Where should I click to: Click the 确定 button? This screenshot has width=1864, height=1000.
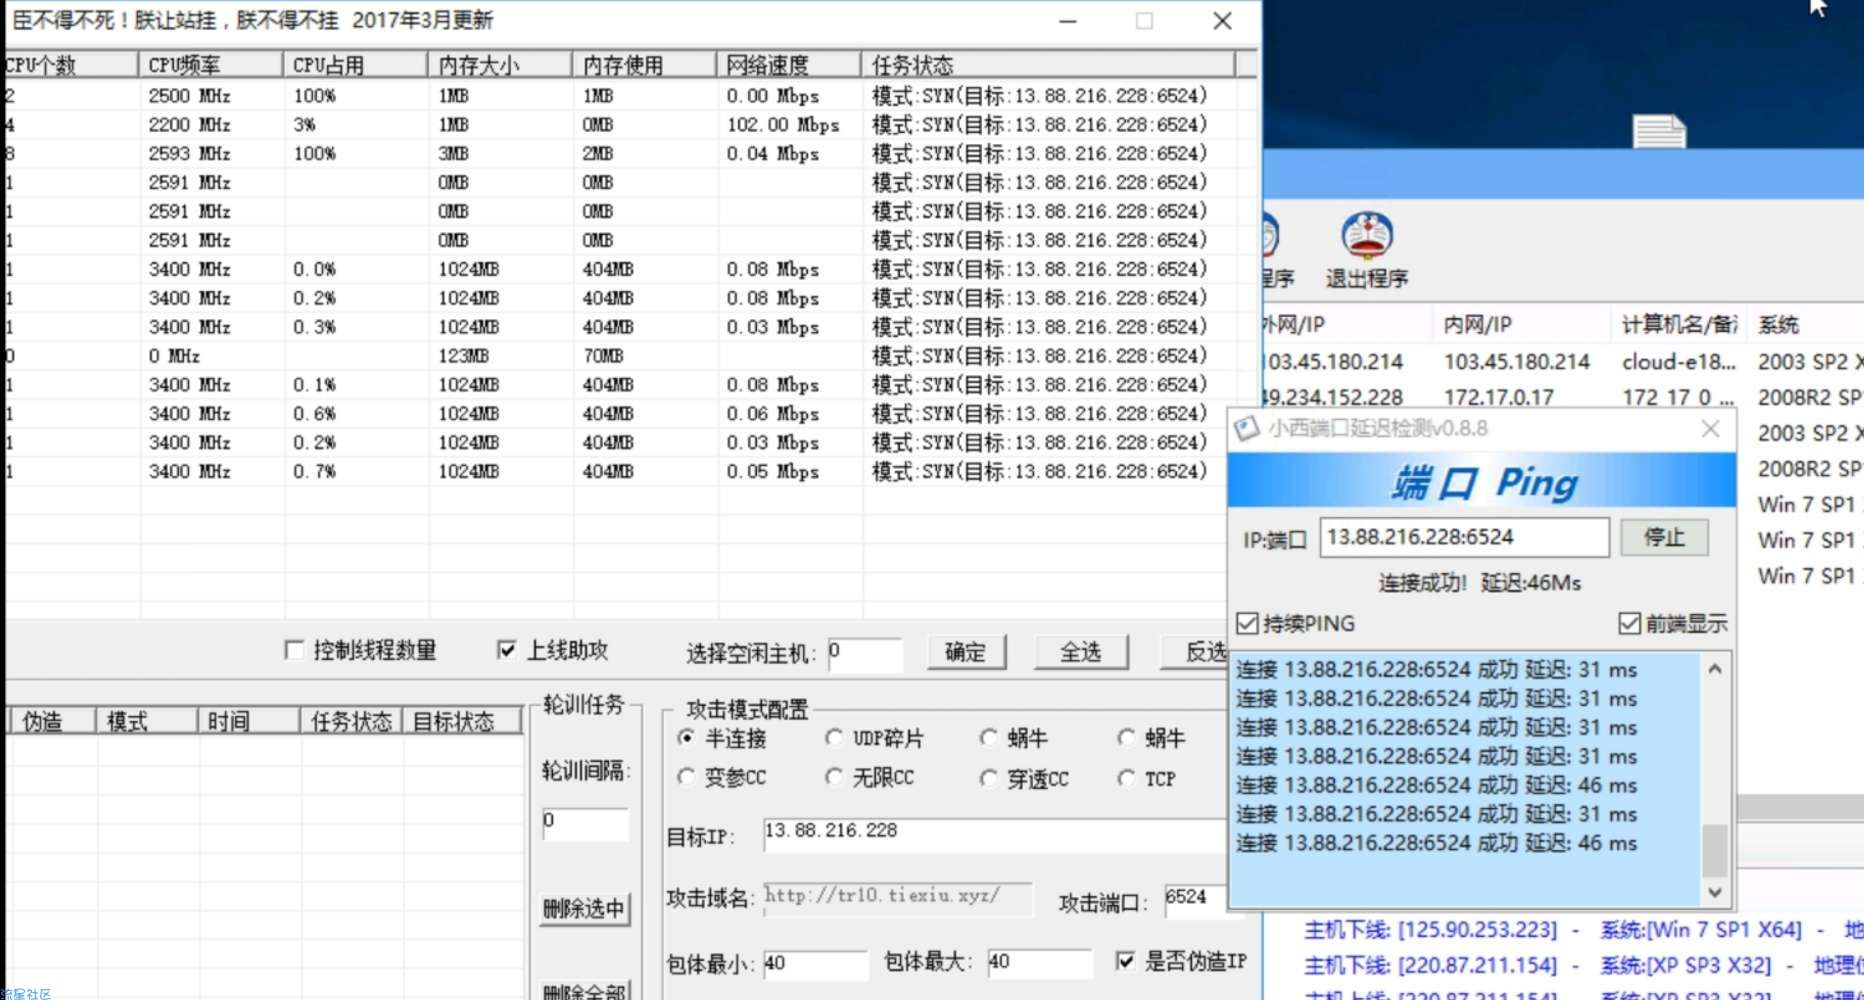point(966,652)
